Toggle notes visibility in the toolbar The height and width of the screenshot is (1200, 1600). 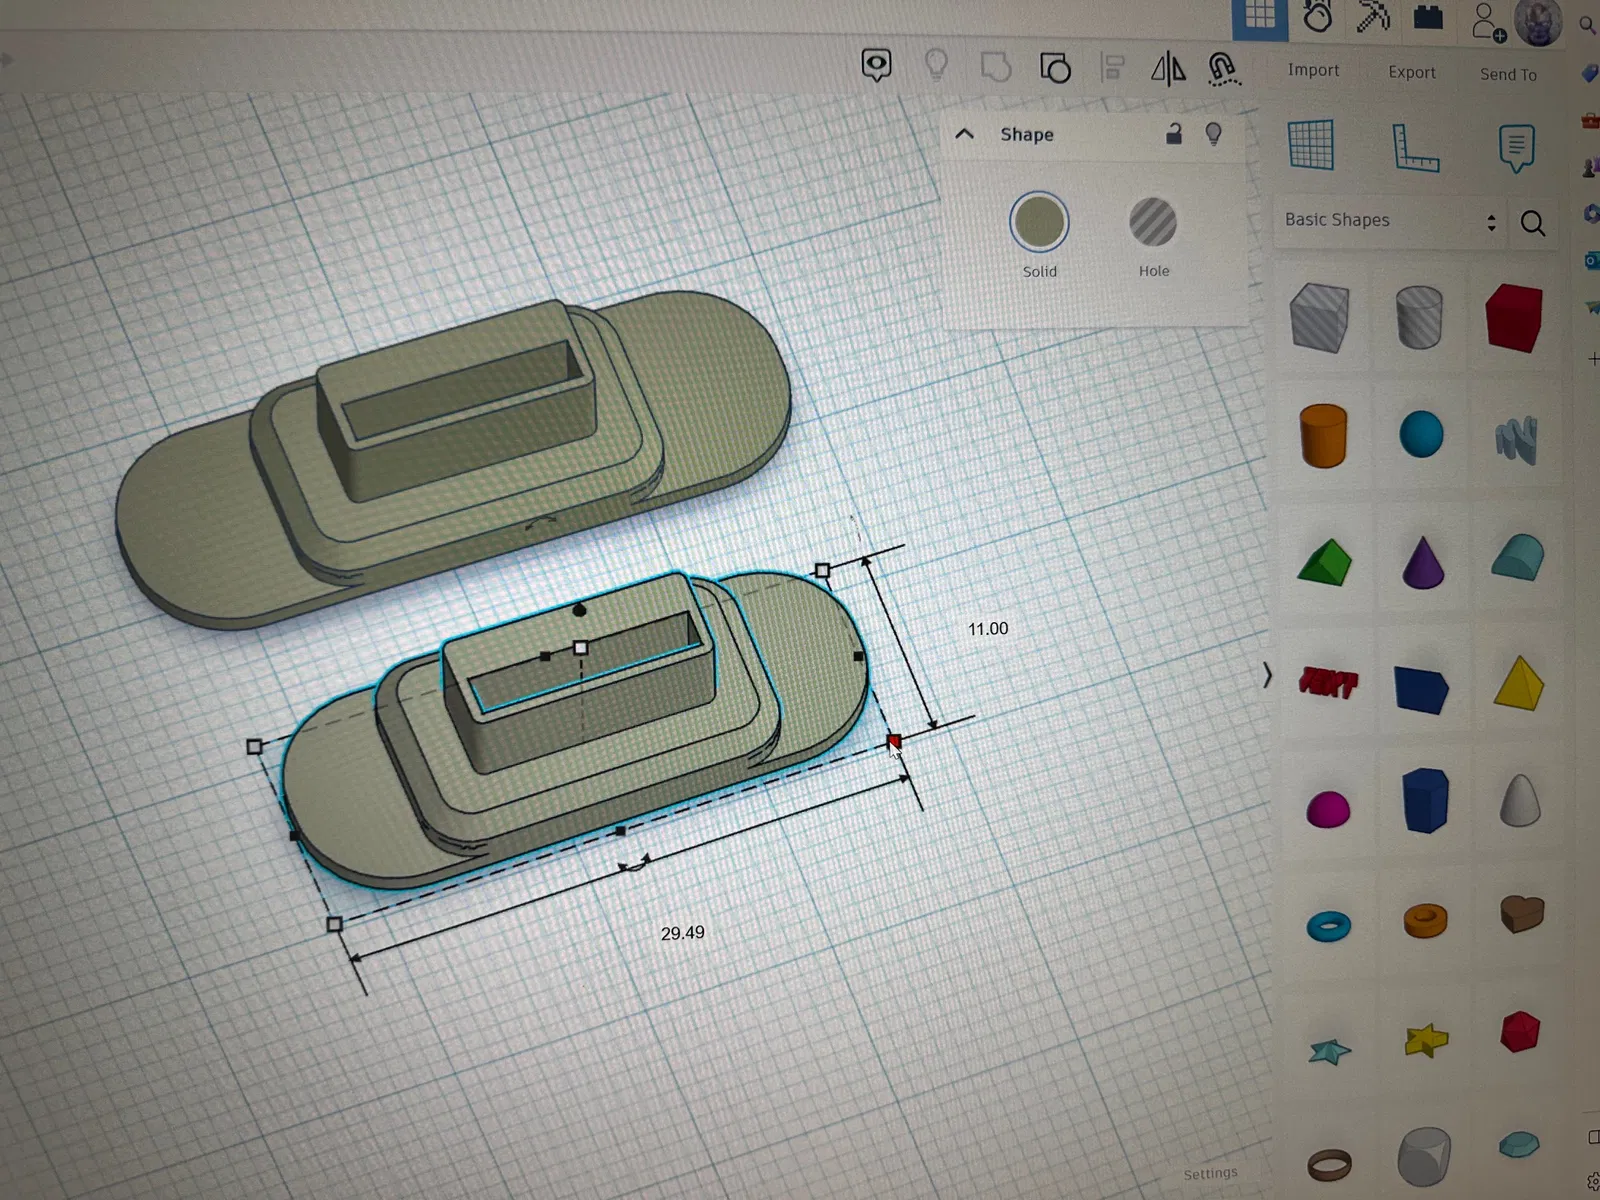click(876, 65)
